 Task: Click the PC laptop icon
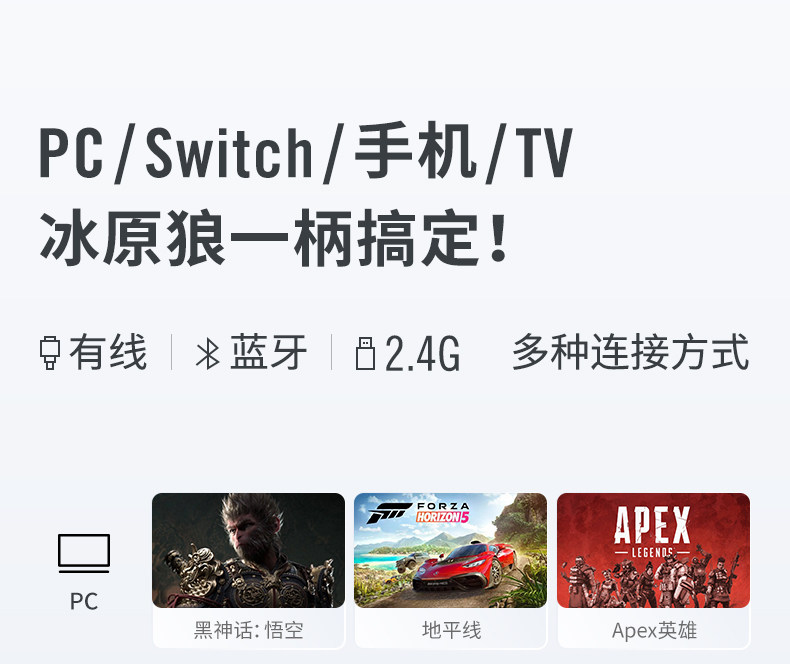[84, 553]
